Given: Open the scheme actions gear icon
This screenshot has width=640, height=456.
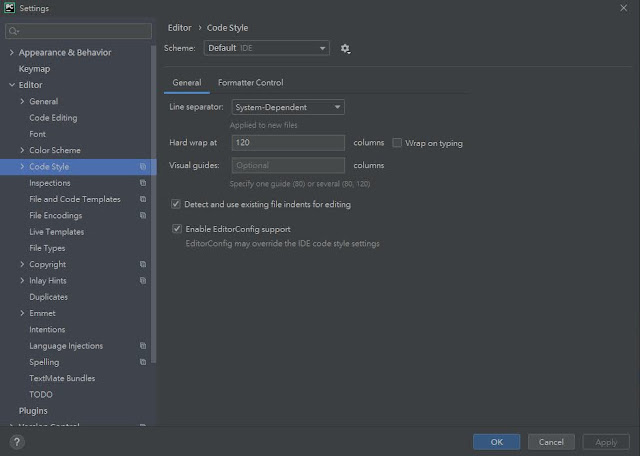Looking at the screenshot, I should (x=345, y=49).
